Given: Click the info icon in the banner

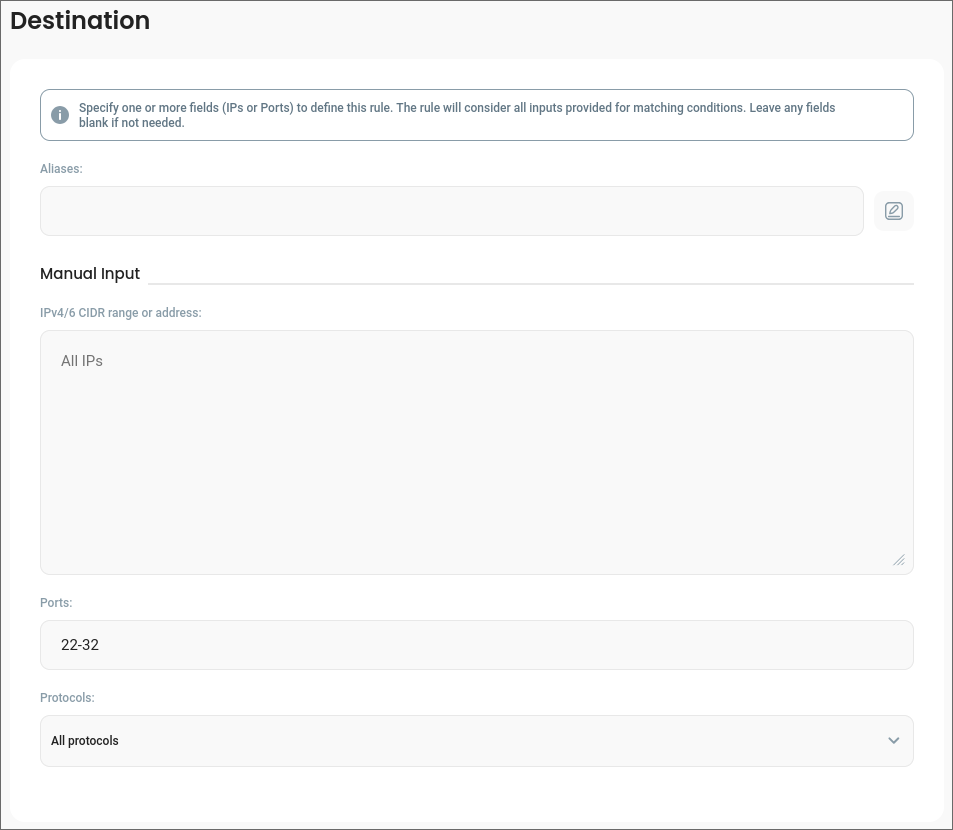Looking at the screenshot, I should click(60, 115).
